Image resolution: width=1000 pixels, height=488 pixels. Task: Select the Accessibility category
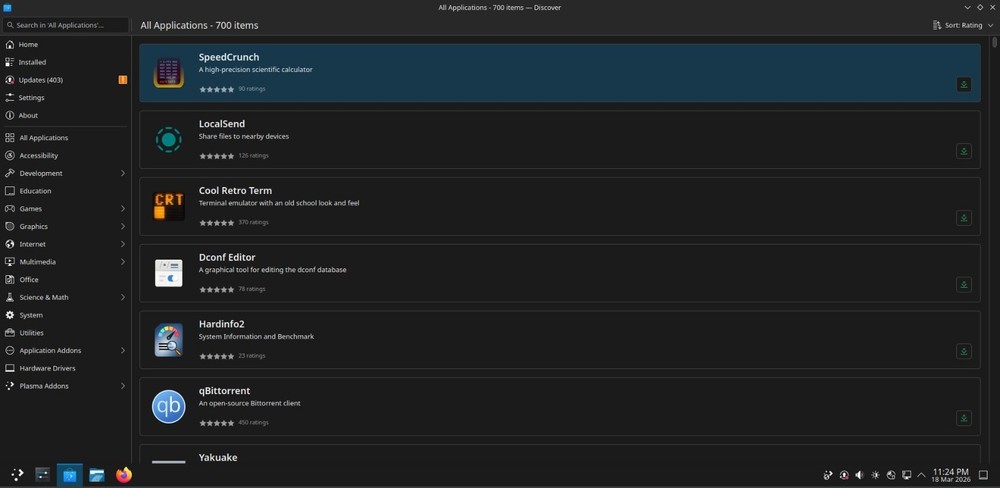[x=66, y=156]
